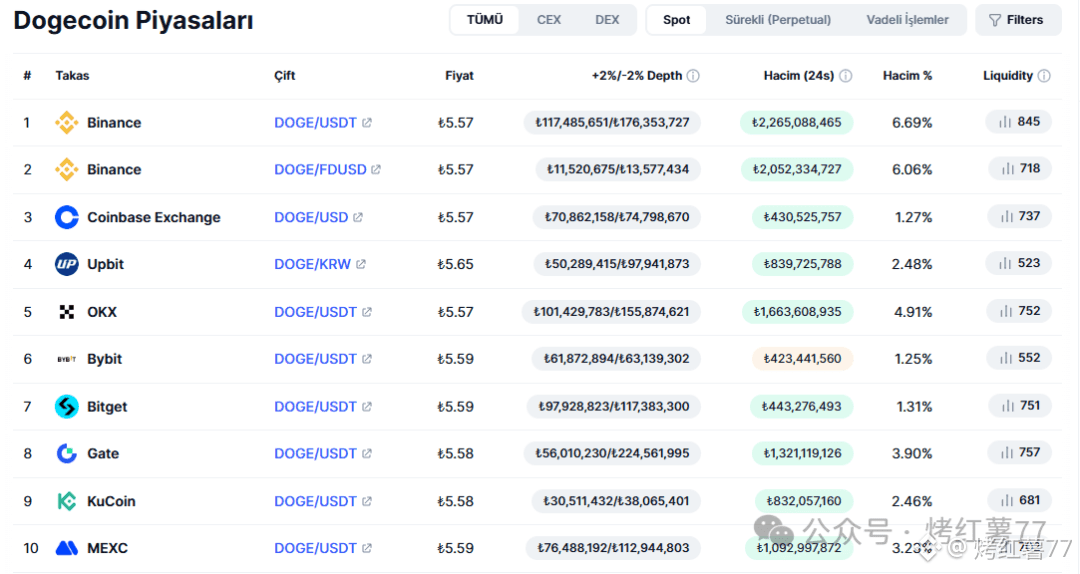Image resolution: width=1080 pixels, height=574 pixels.
Task: Click the Çift column header
Action: click(x=284, y=76)
